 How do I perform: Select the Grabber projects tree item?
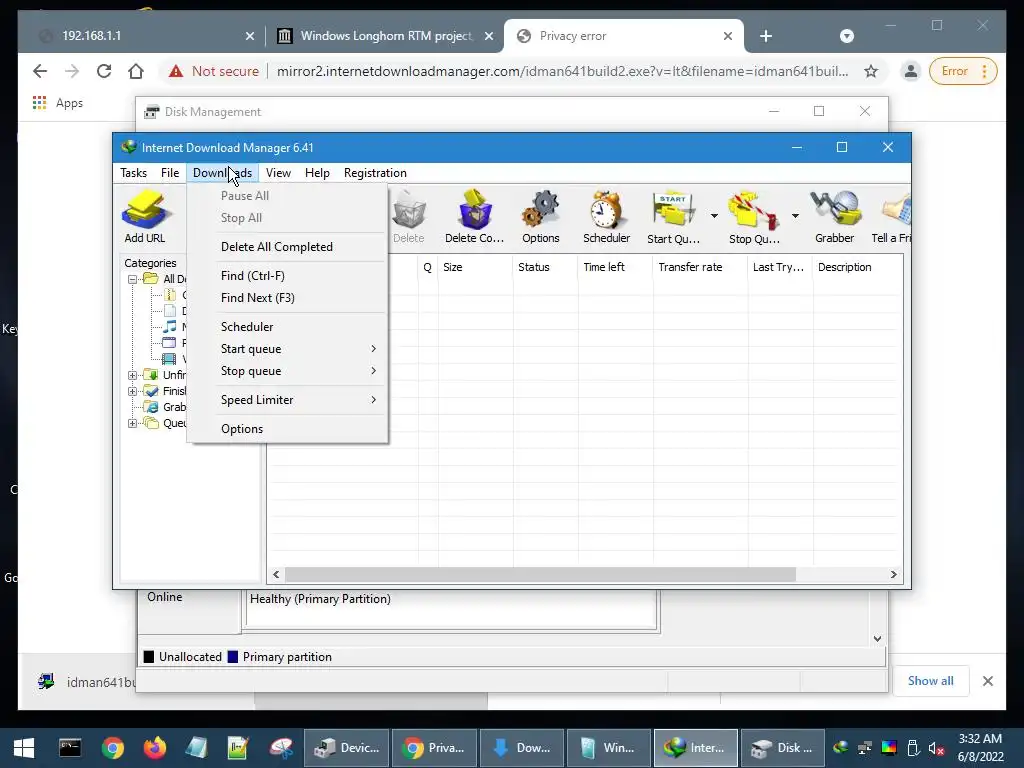(165, 407)
